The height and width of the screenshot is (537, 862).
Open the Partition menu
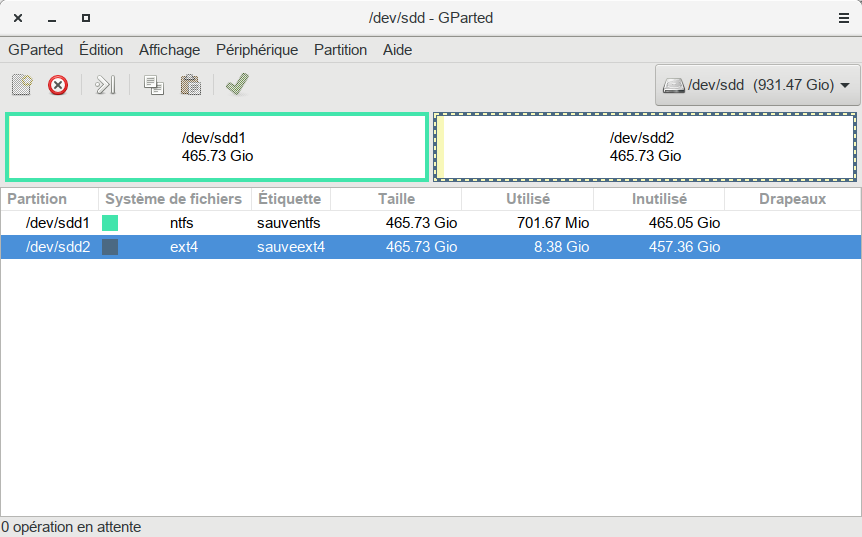340,50
